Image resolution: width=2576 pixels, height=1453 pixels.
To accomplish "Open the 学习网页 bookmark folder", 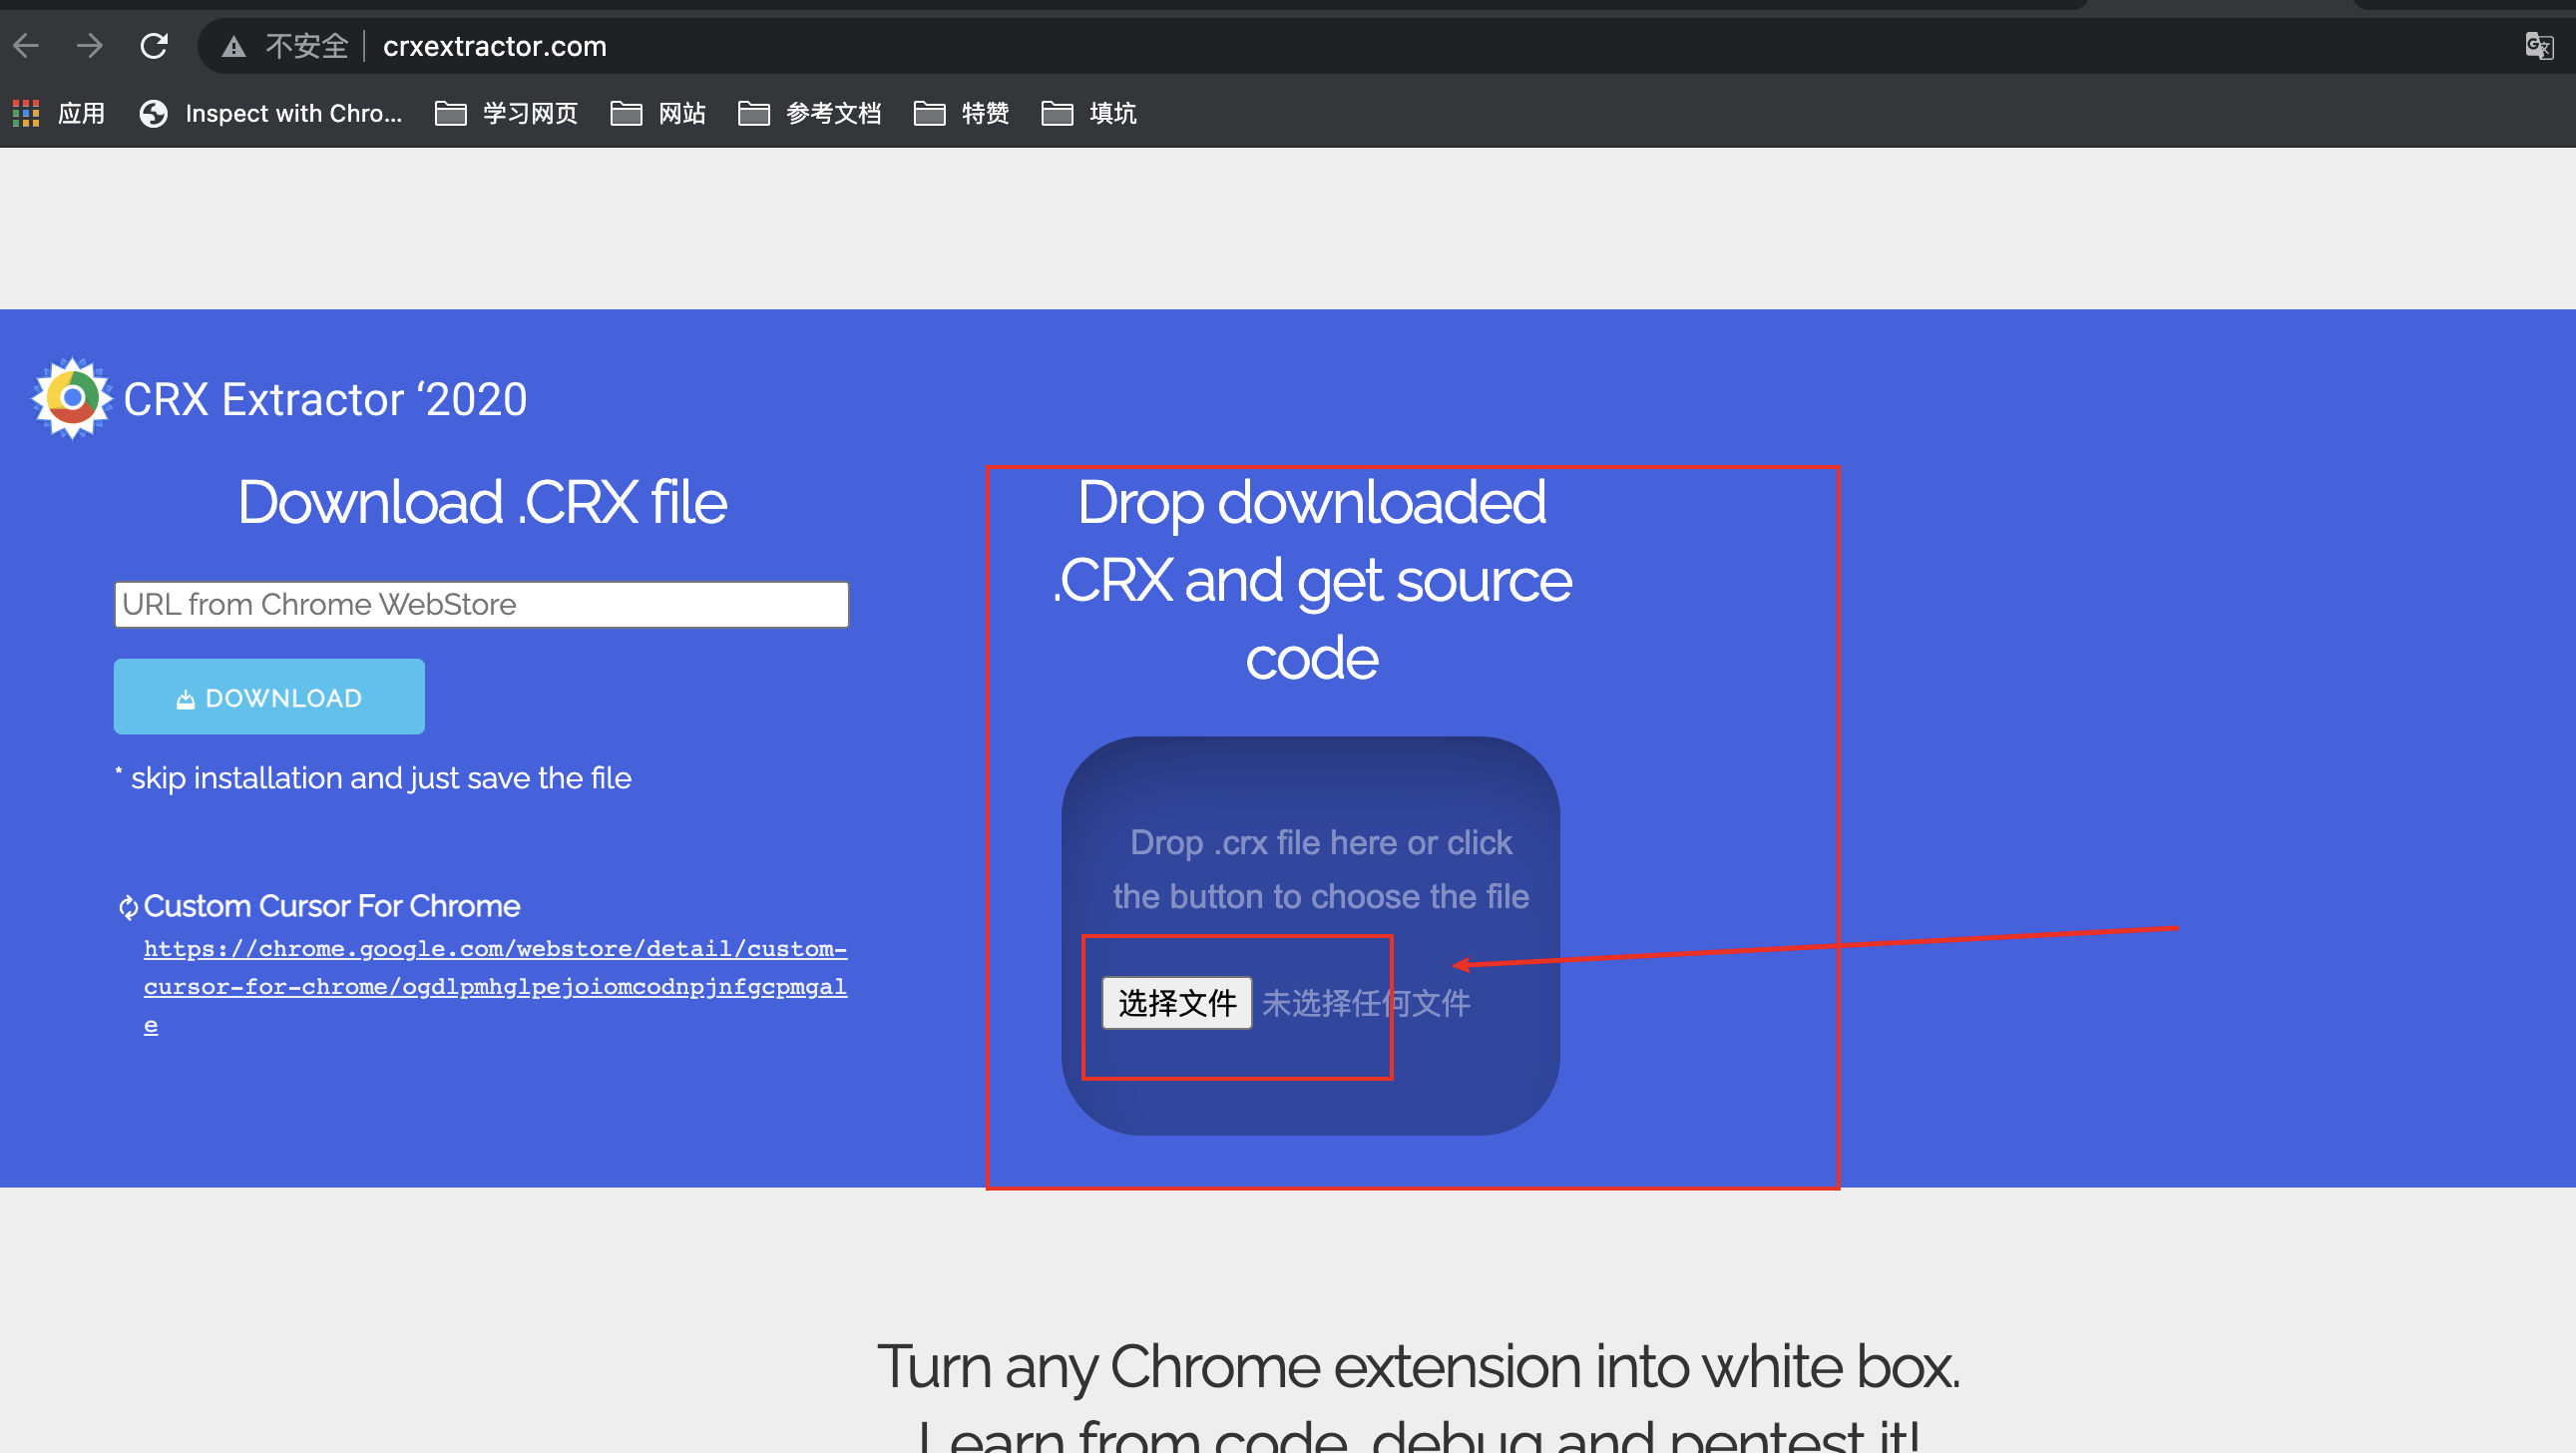I will click(507, 113).
